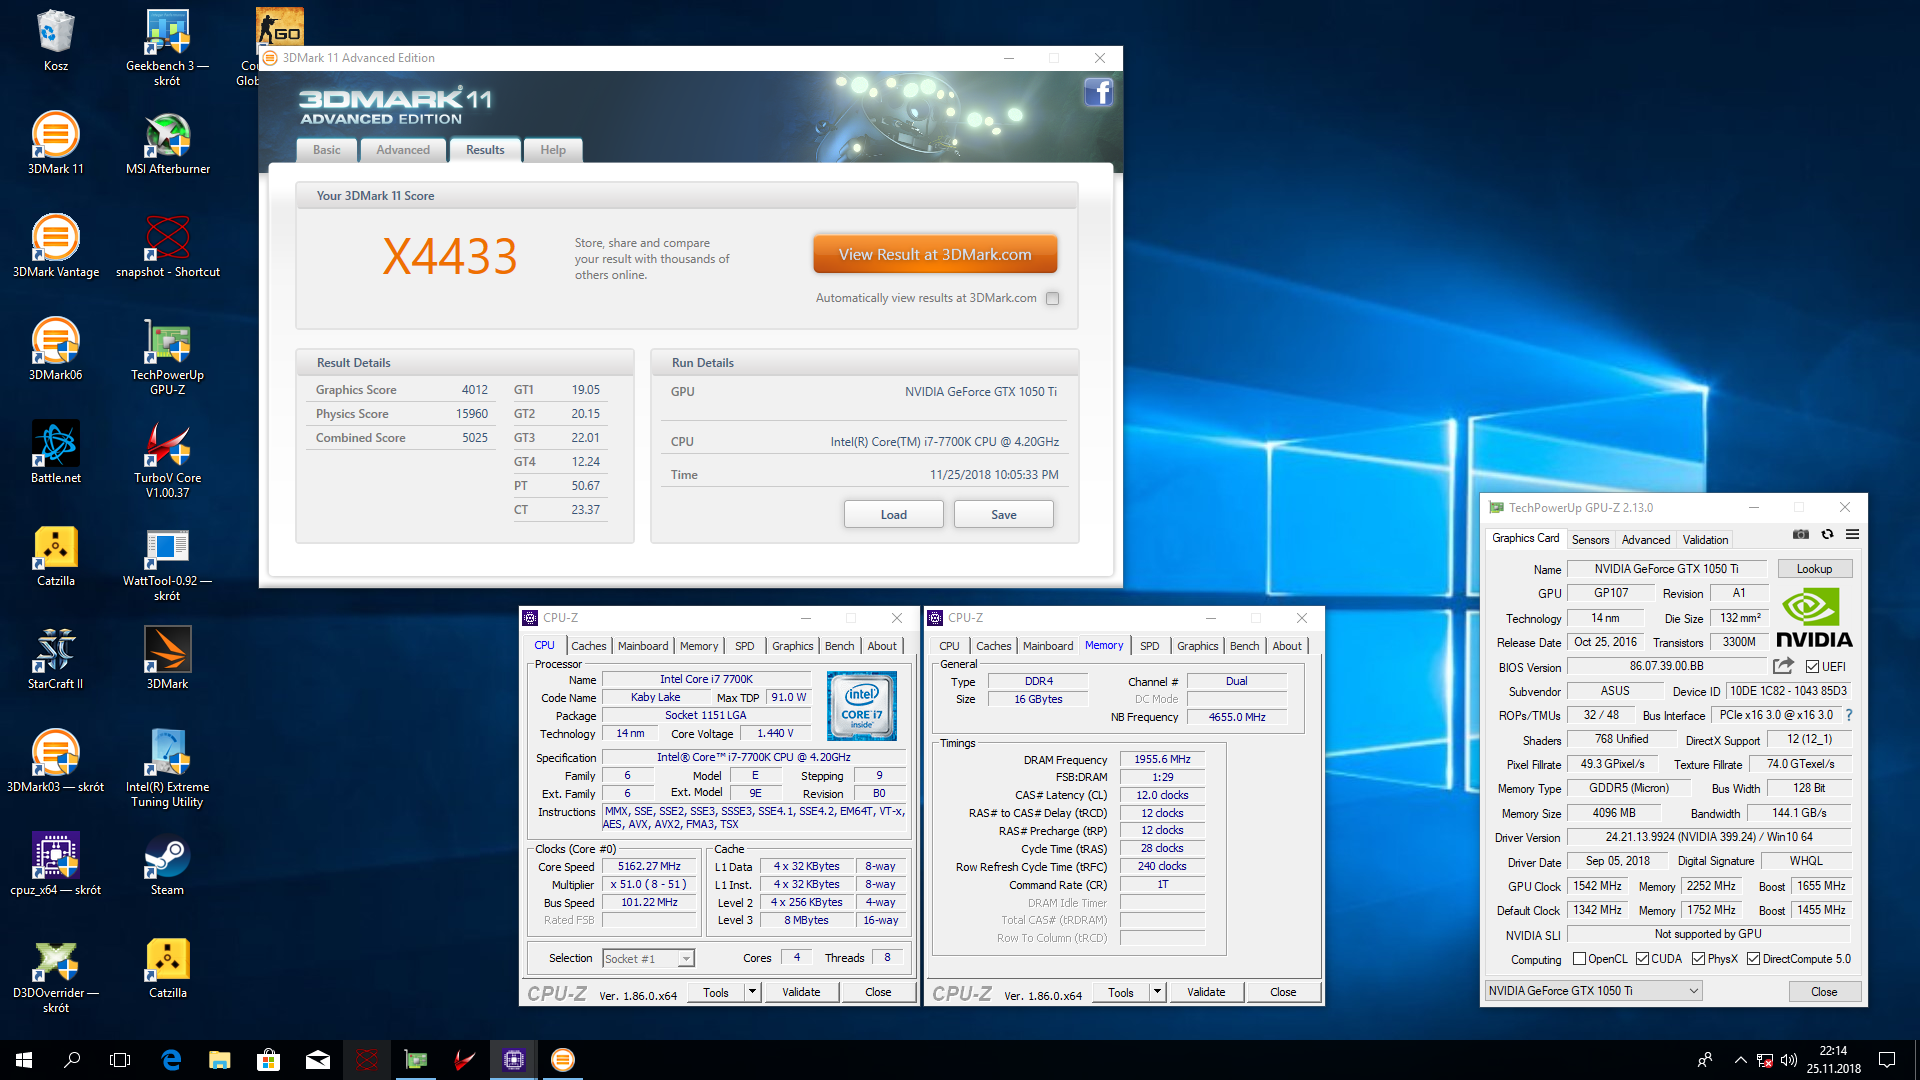Open Socket #1 selection dropdown in CPU-Z

[x=649, y=959]
